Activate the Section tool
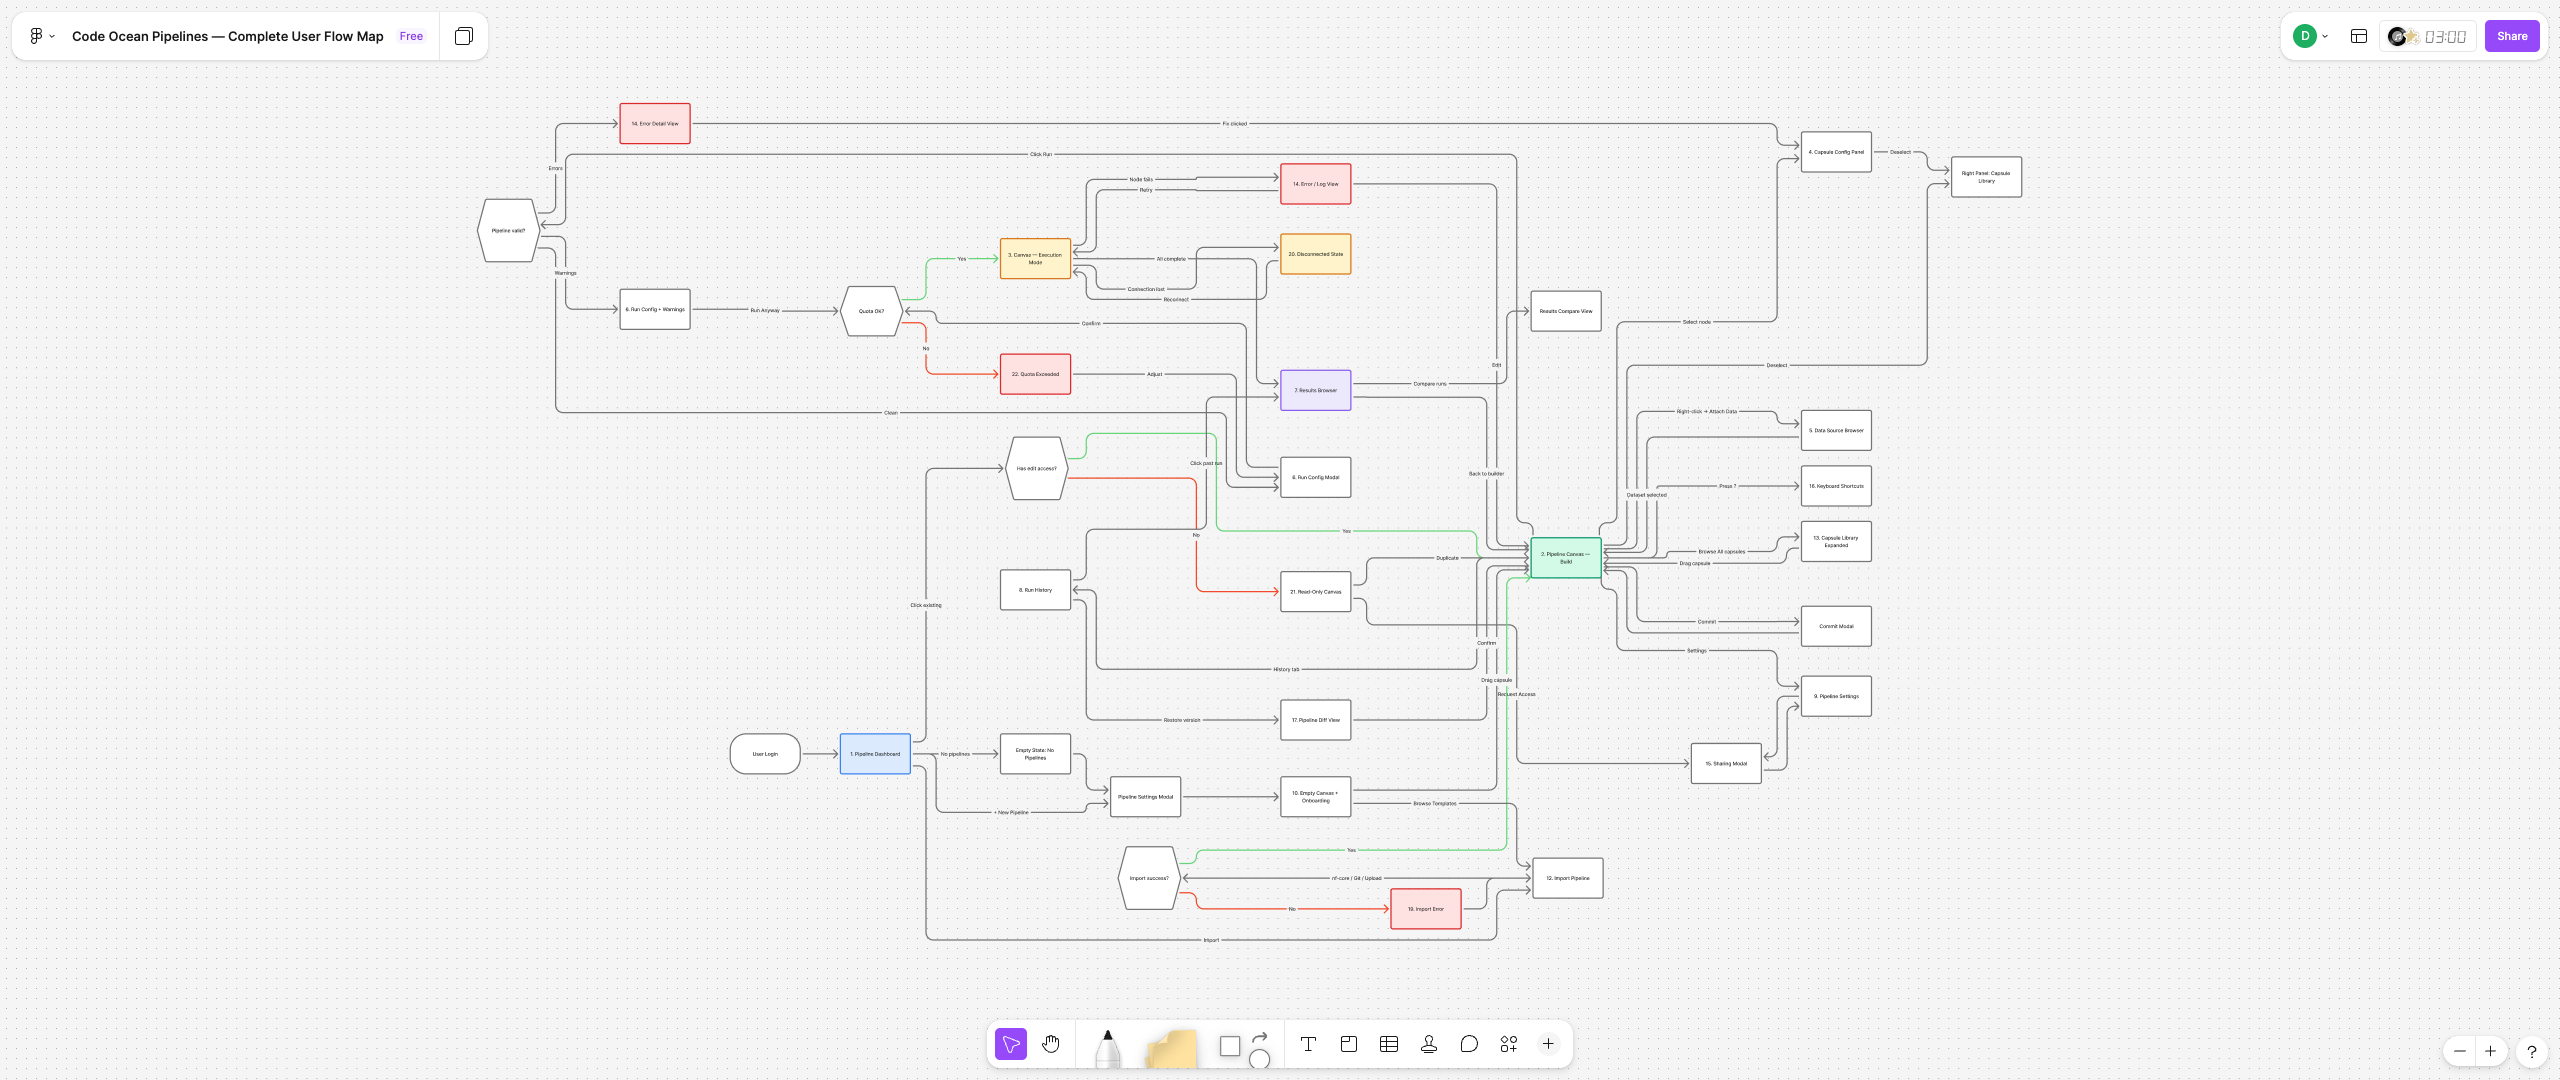Screen dimensions: 2560x1080 point(1348,1043)
